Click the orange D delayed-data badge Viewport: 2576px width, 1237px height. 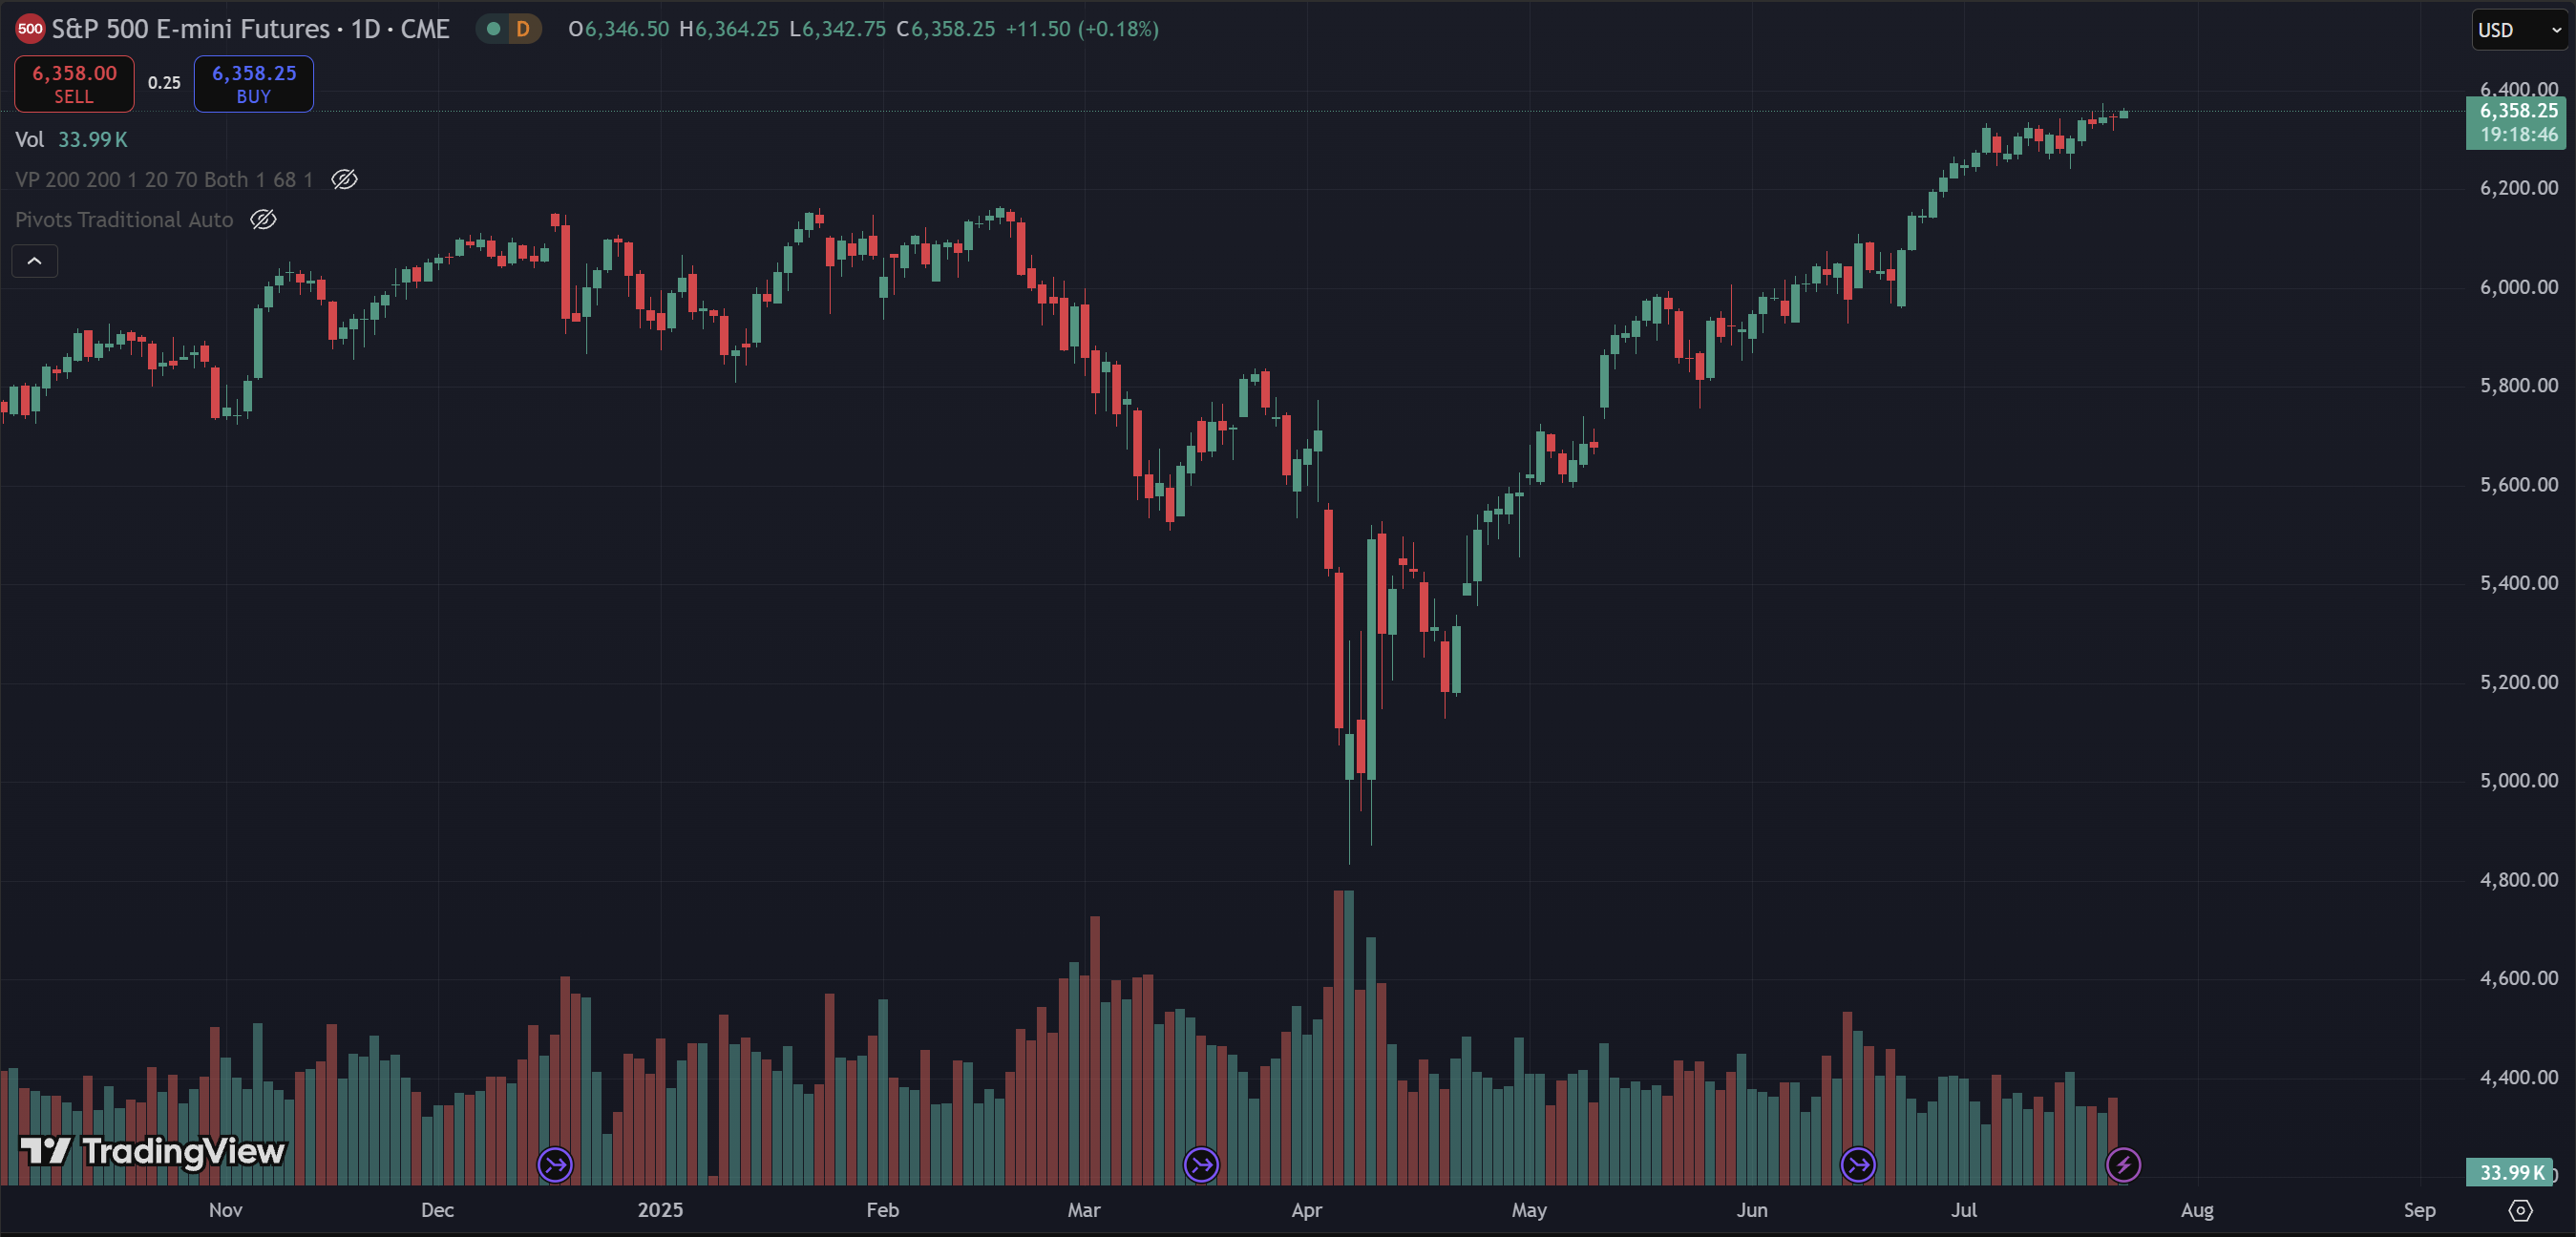(x=522, y=29)
